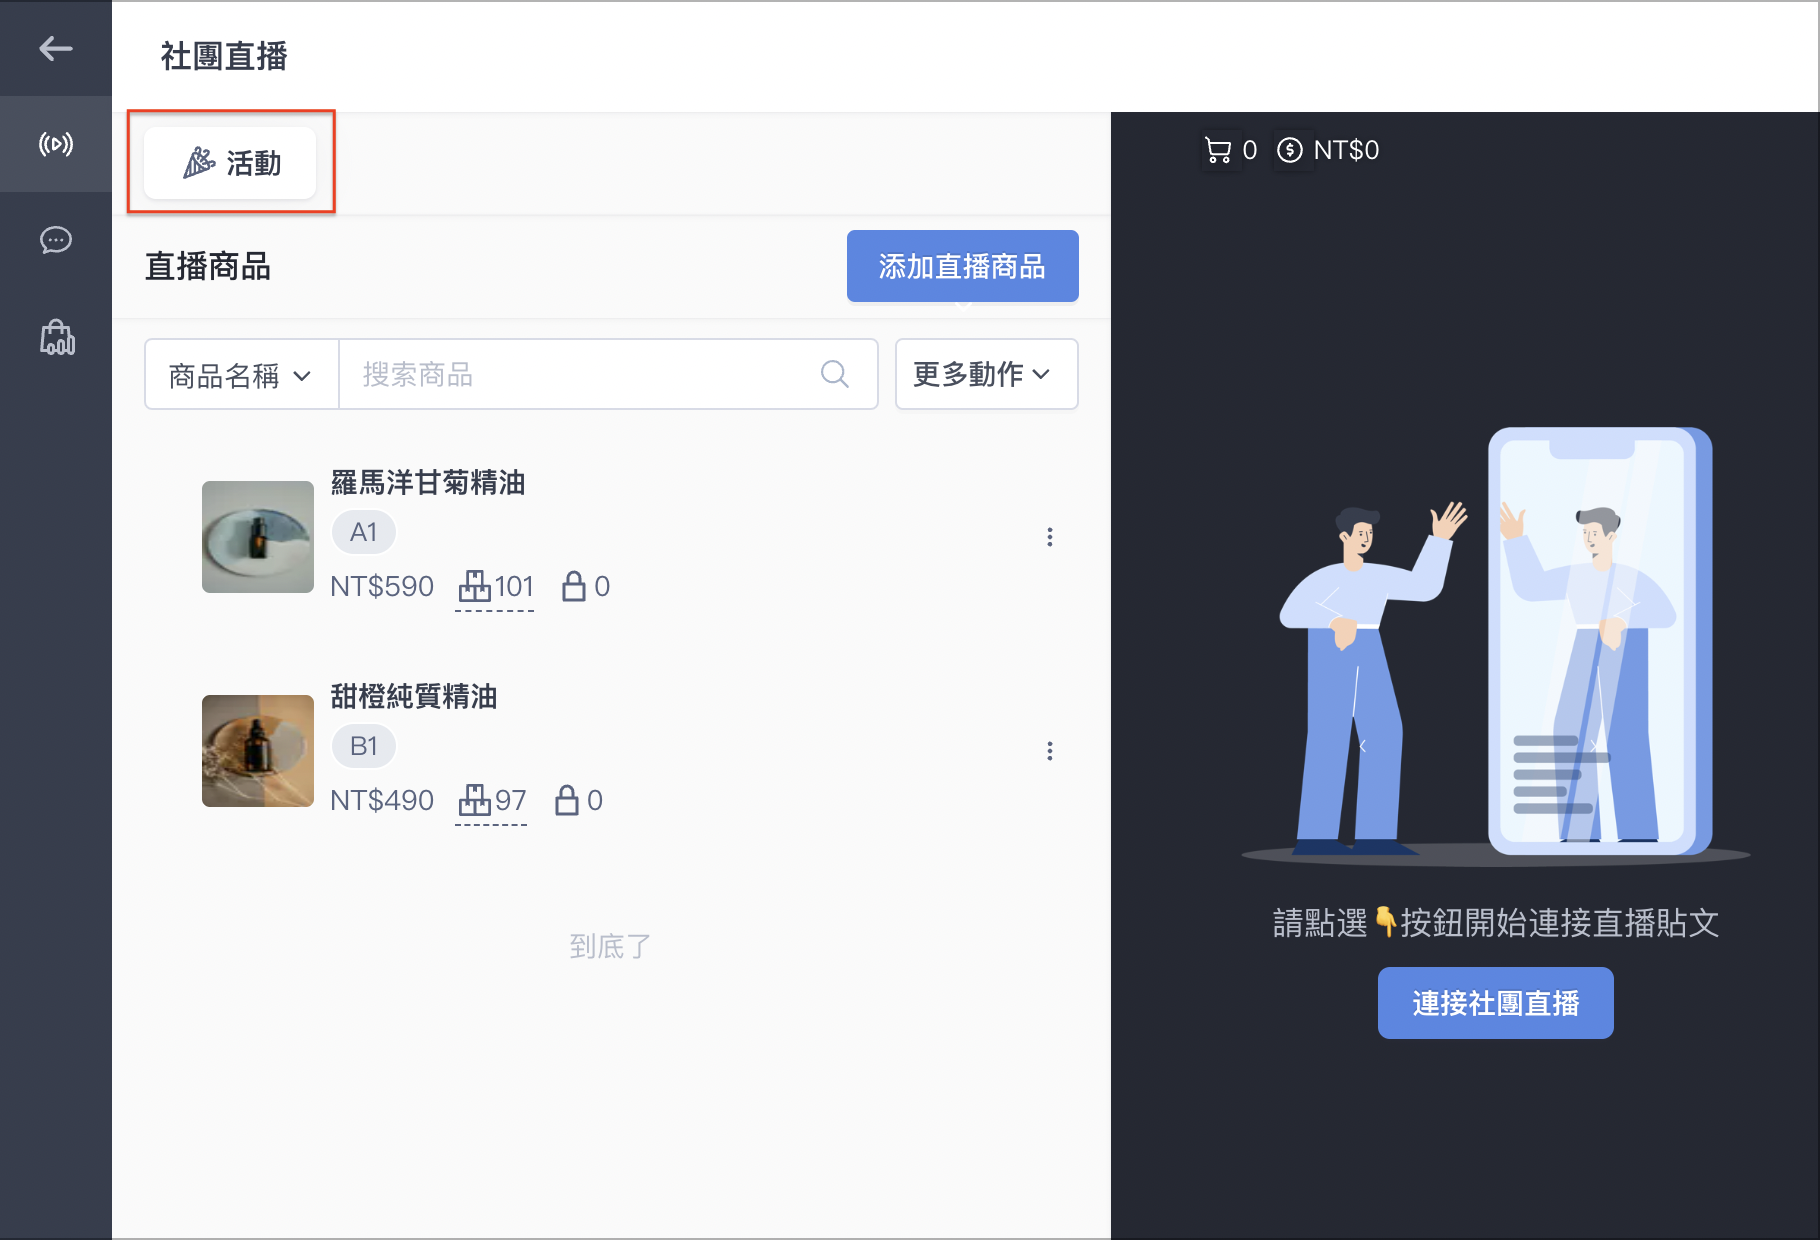Click 連接社團直播 button

point(1495,1003)
